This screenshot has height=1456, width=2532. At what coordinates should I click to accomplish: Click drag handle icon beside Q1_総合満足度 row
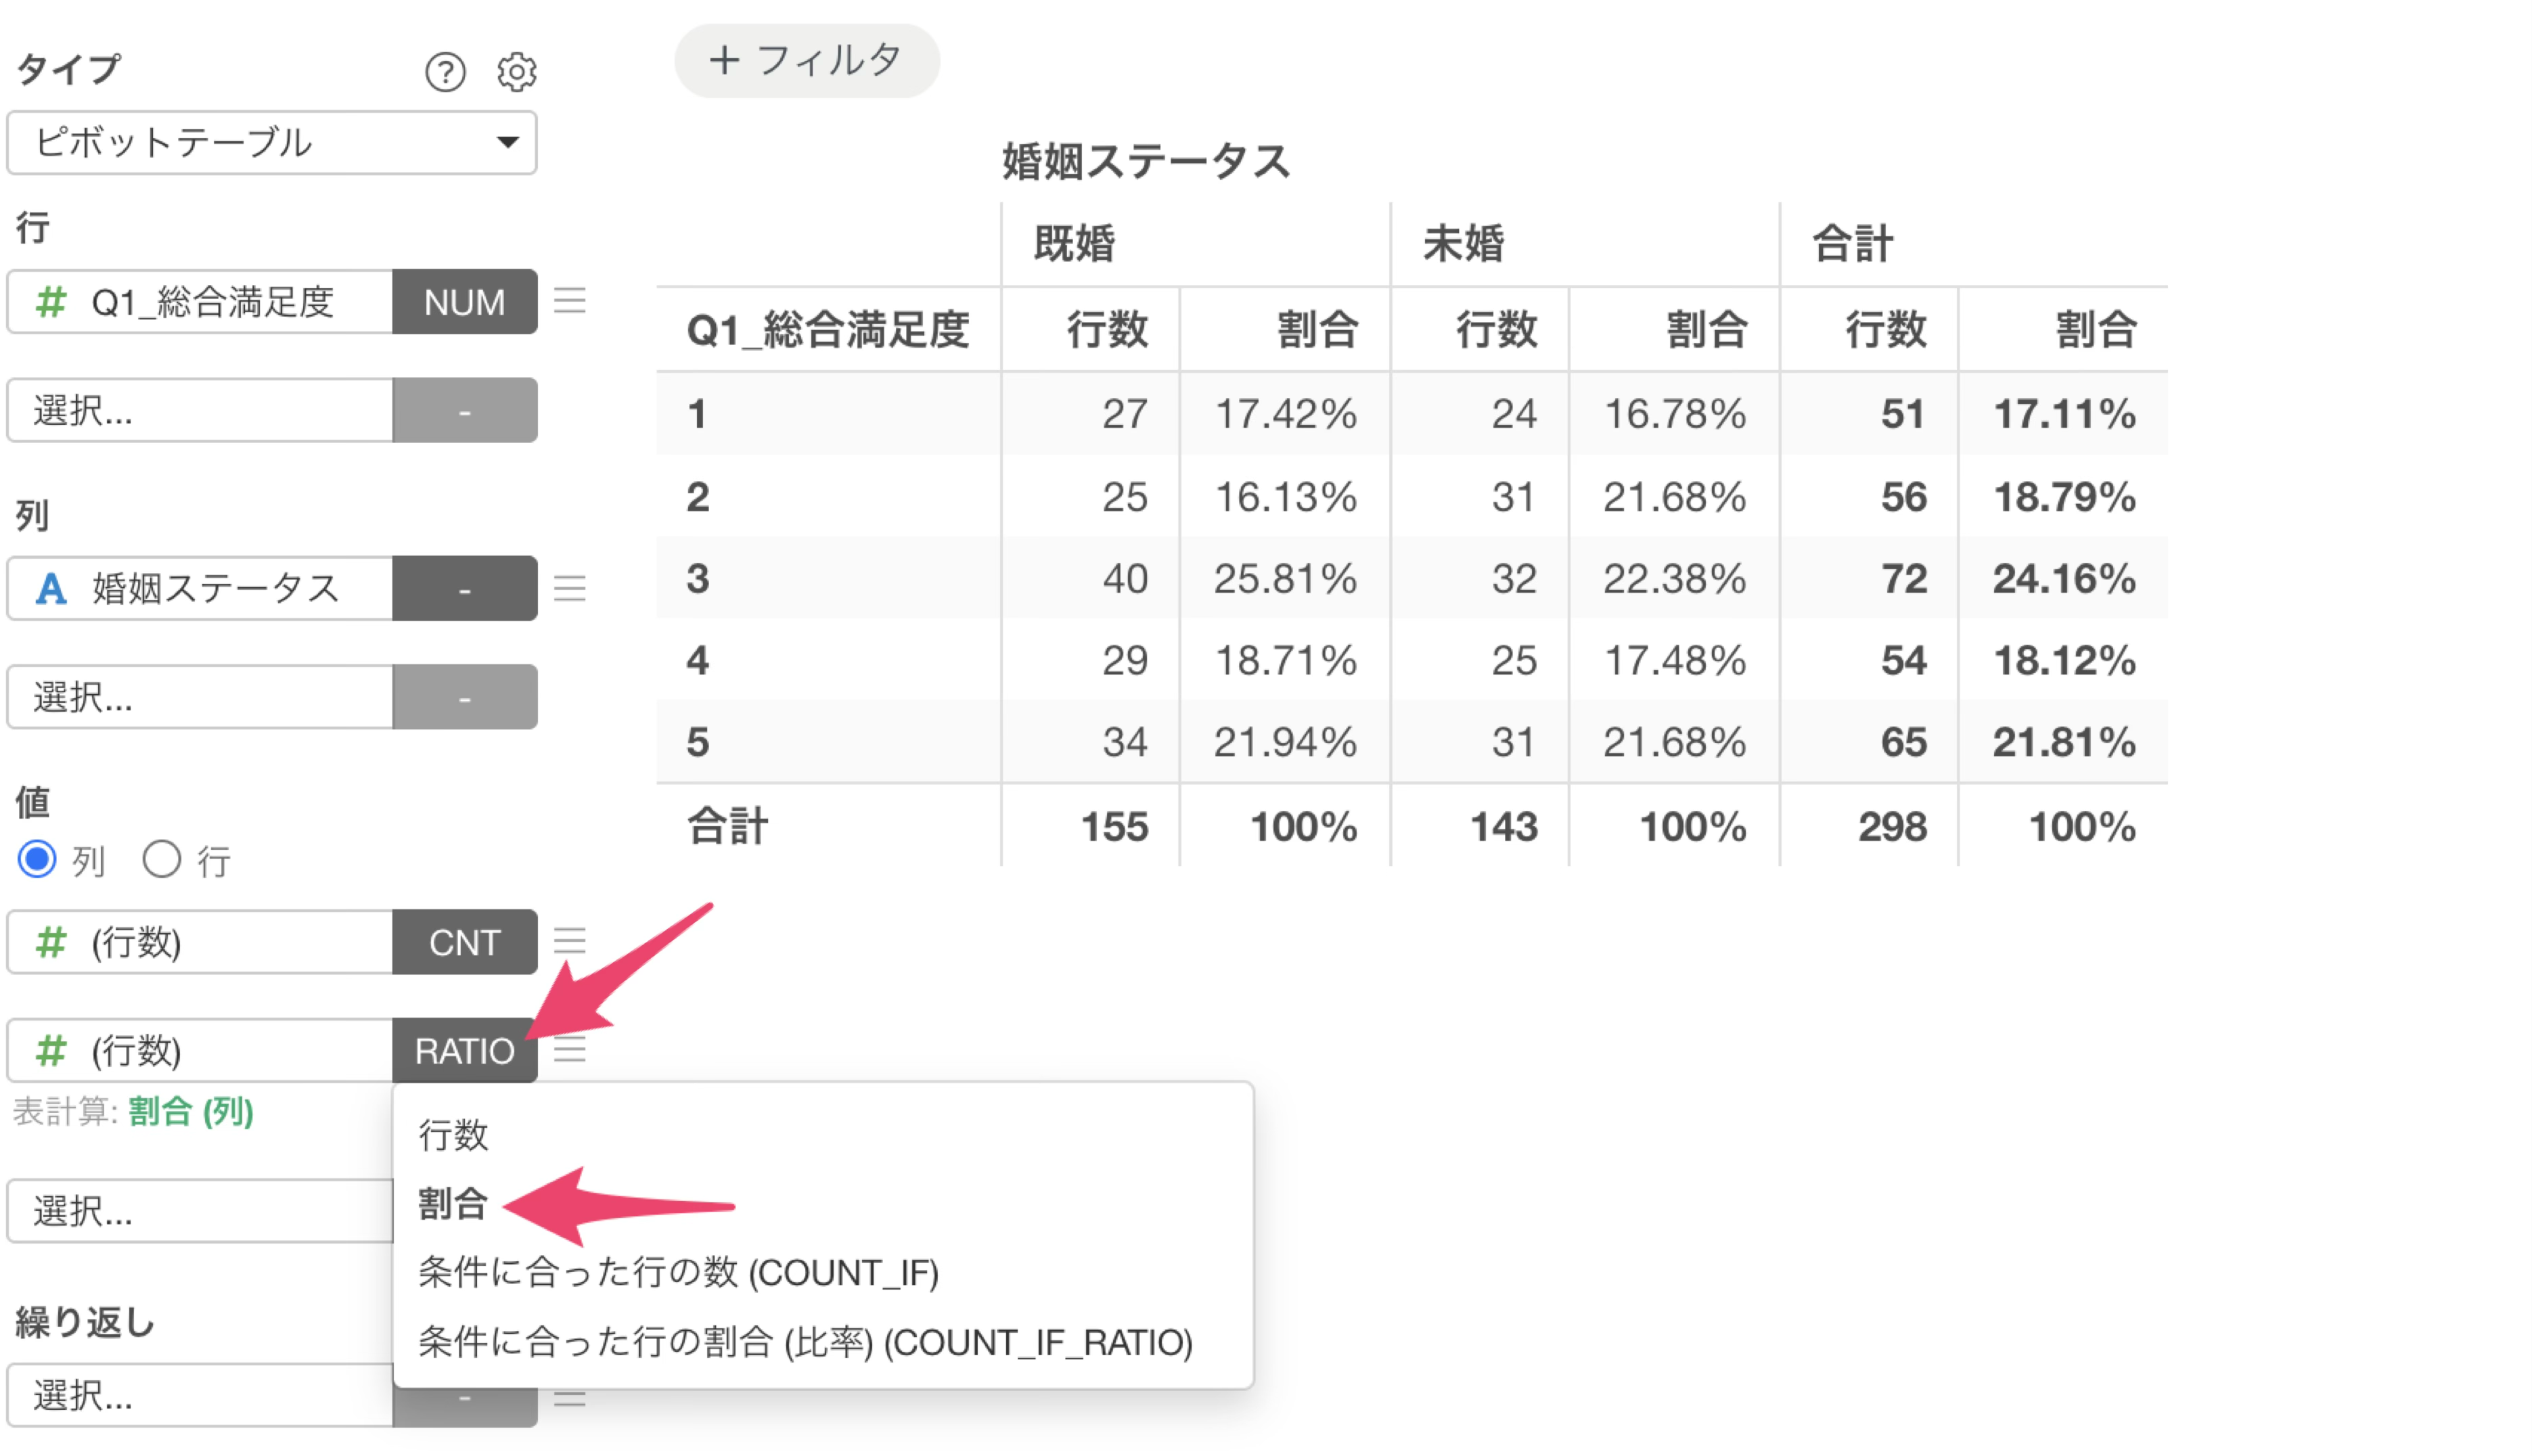coord(570,301)
